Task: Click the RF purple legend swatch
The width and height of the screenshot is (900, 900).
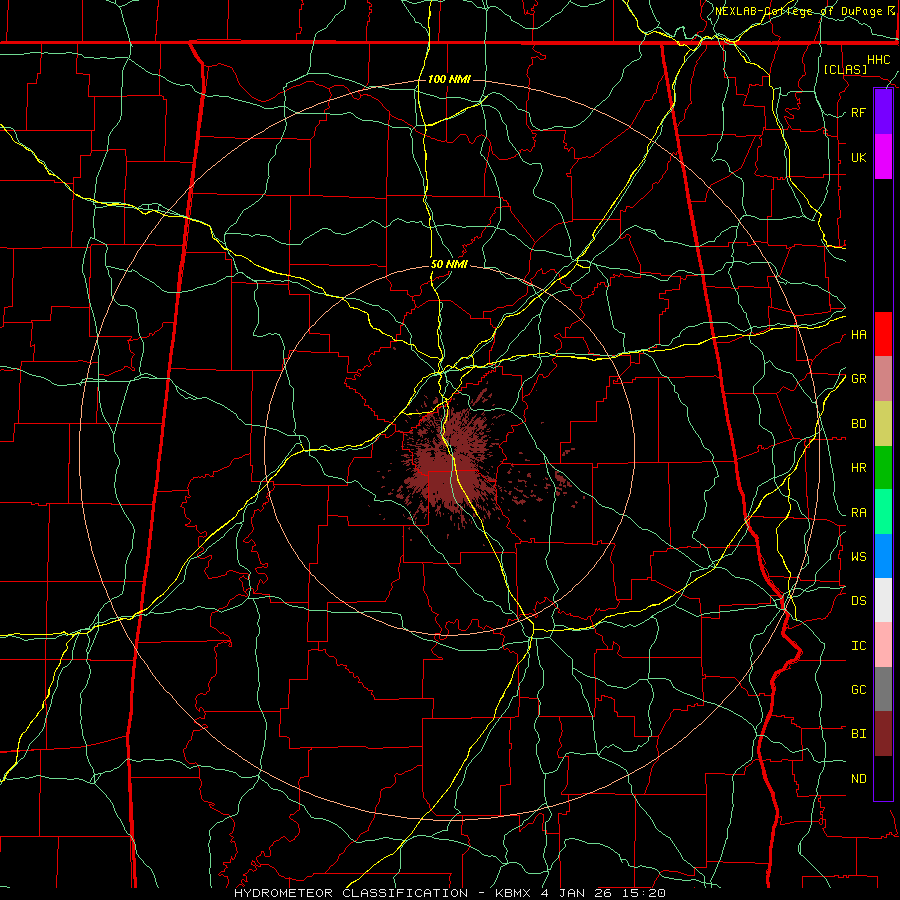Action: point(883,112)
